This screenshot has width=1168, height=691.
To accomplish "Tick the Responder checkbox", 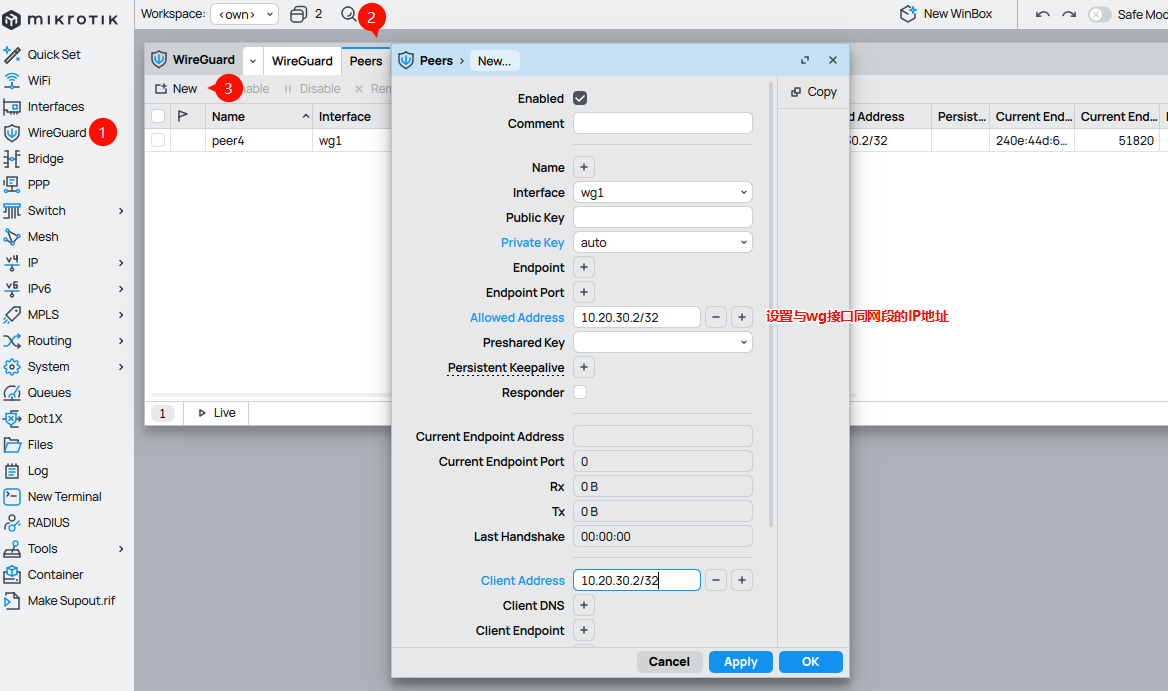I will click(580, 393).
